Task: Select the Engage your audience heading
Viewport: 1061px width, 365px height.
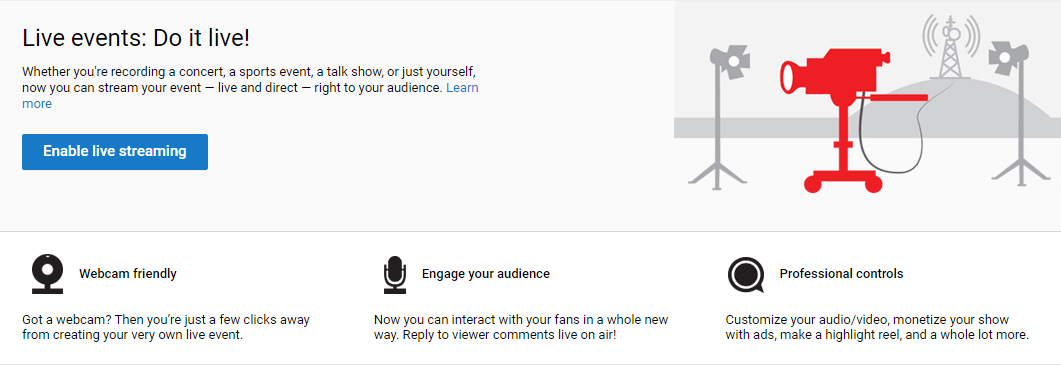Action: (485, 274)
